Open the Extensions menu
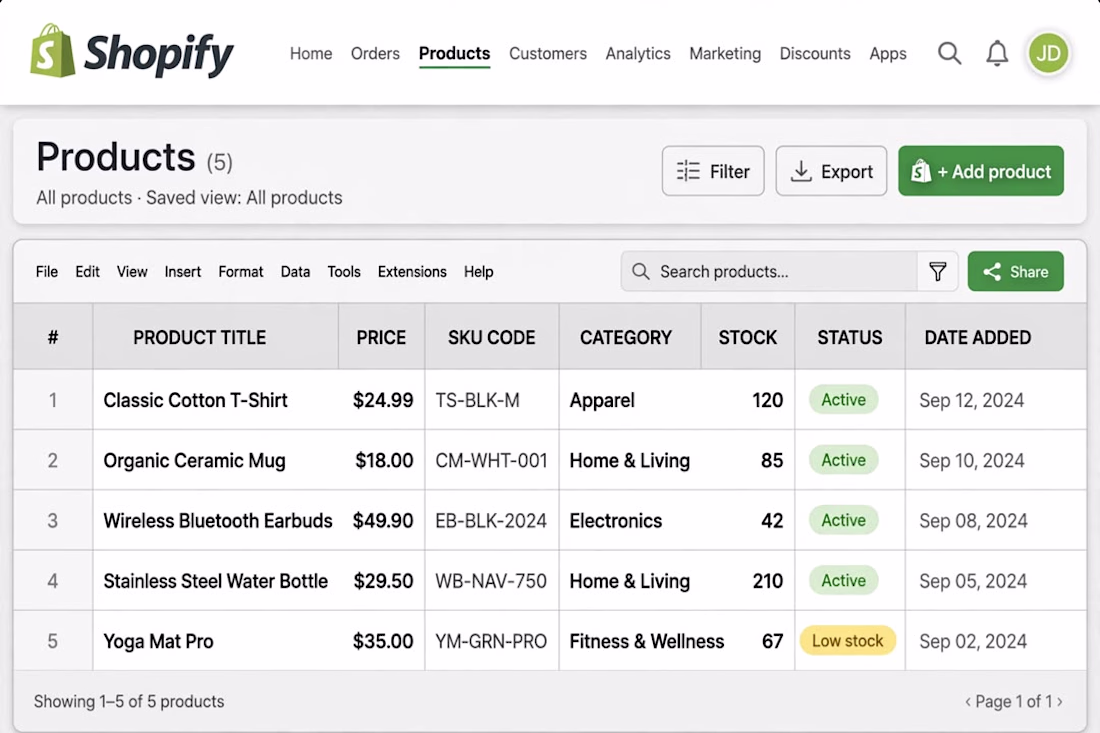This screenshot has width=1100, height=733. tap(412, 271)
